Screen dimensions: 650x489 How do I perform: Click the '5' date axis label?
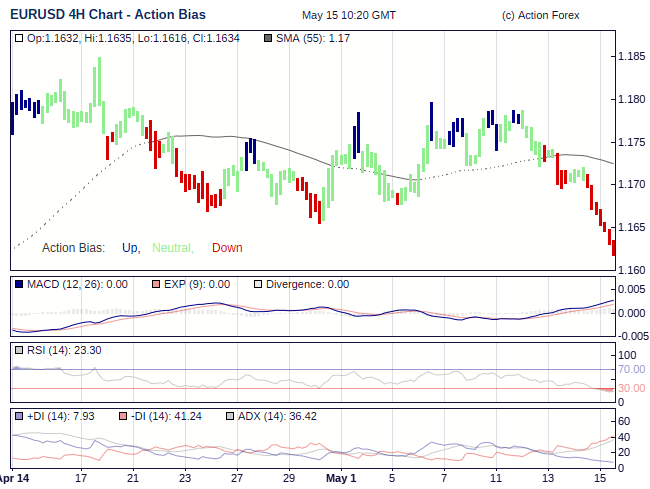[x=392, y=478]
